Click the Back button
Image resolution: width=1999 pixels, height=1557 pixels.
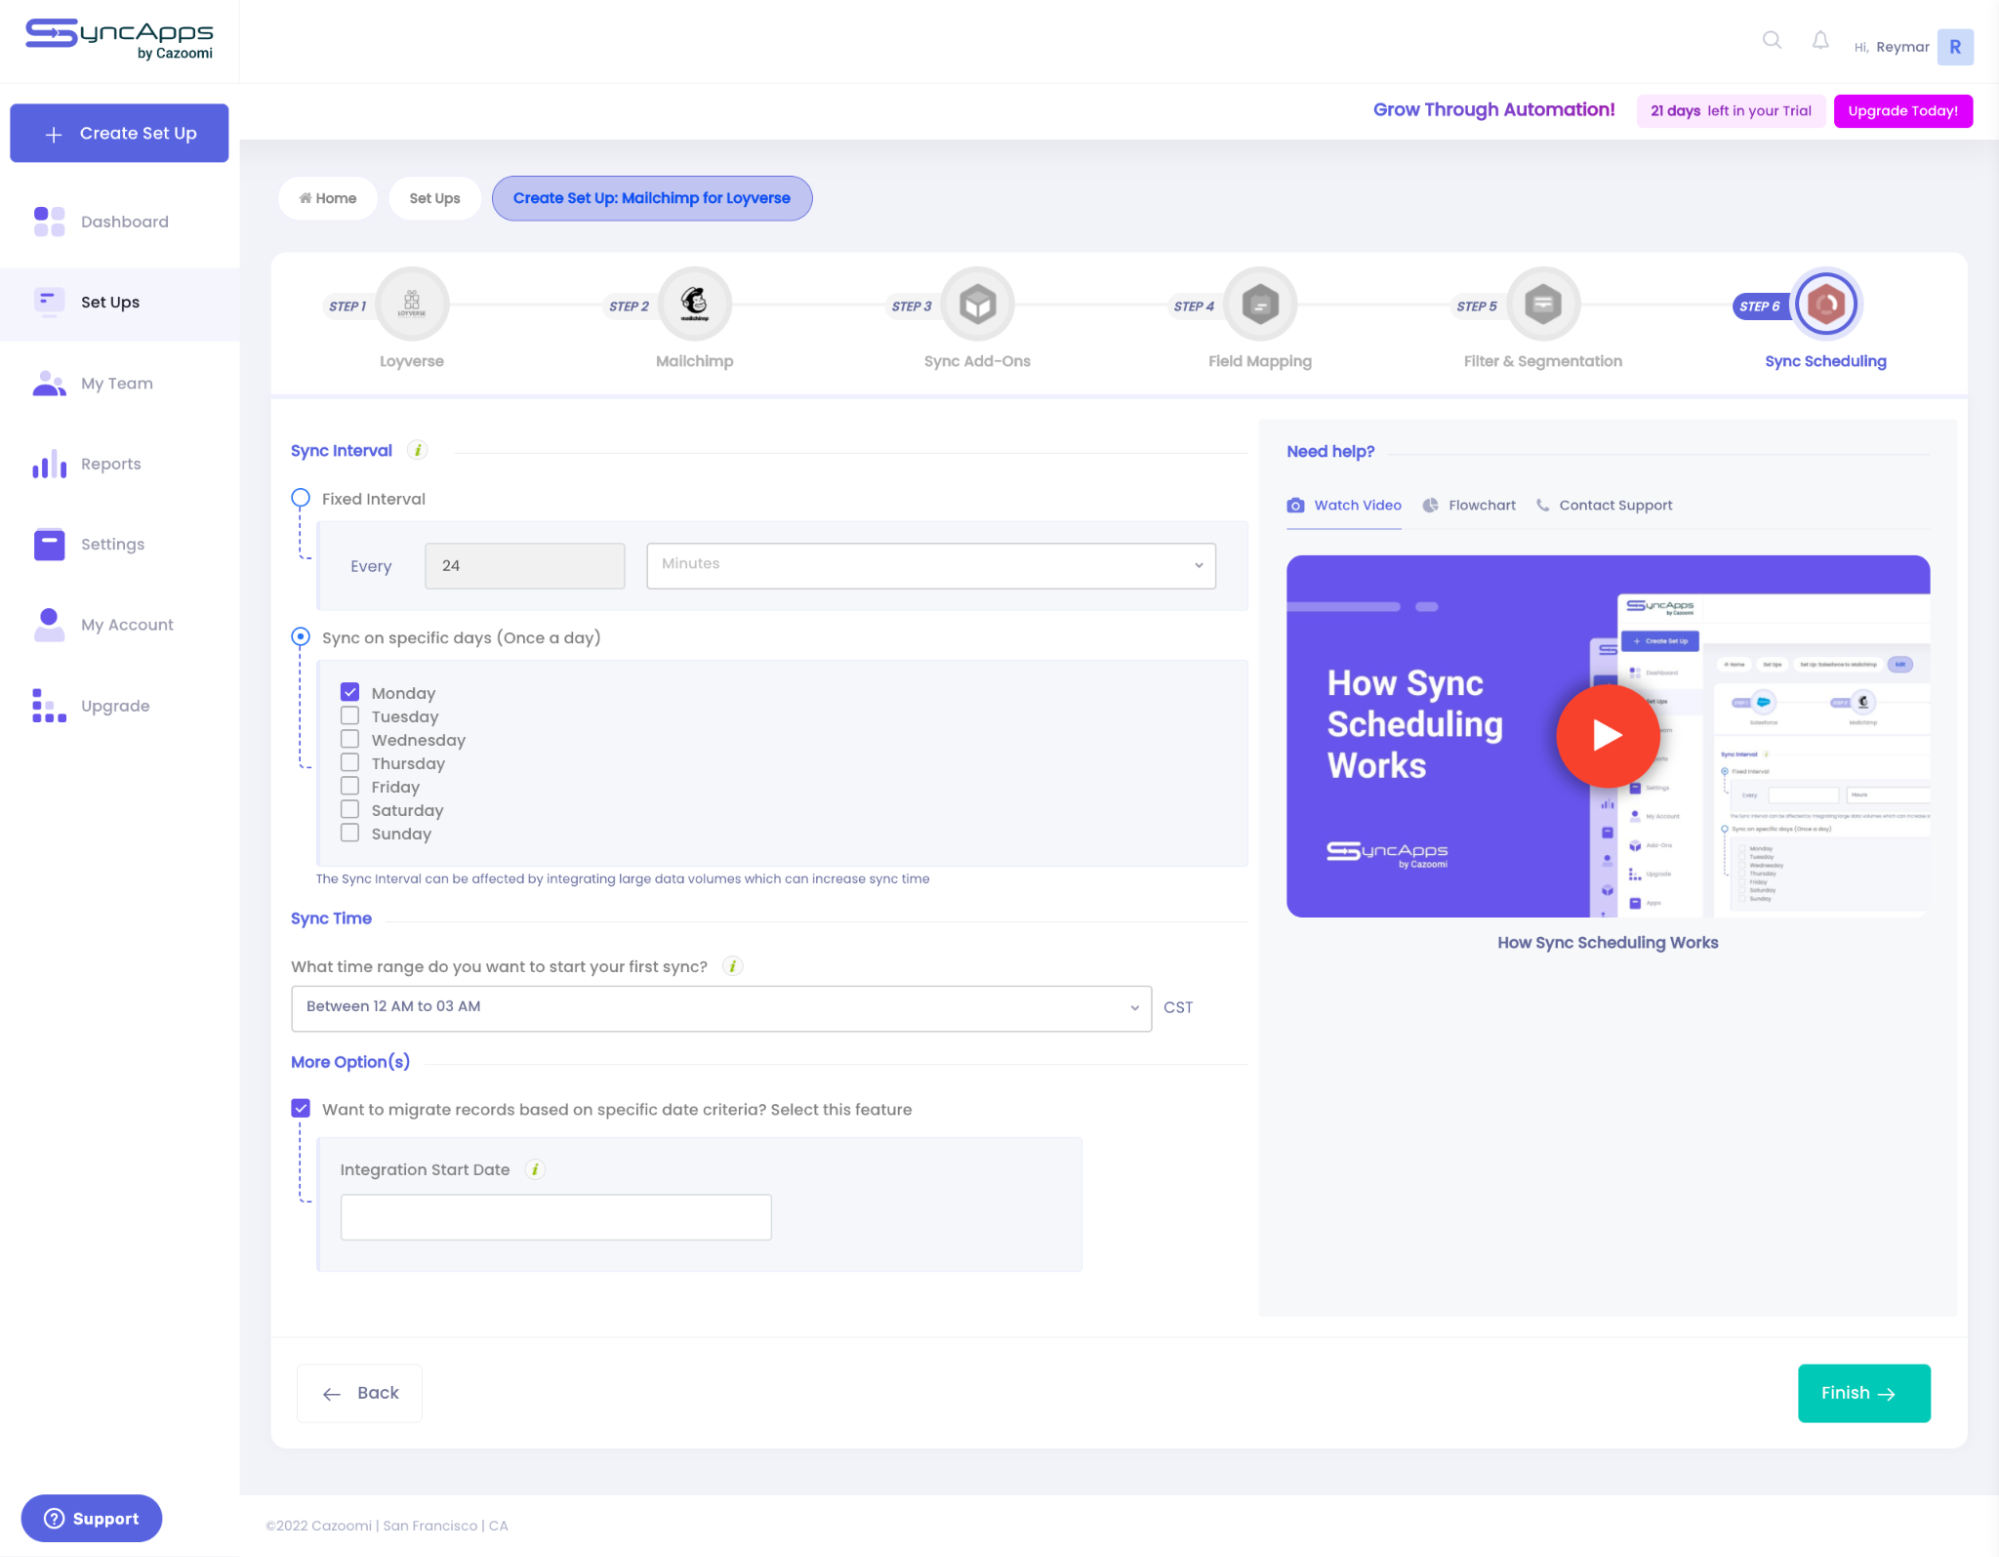point(360,1393)
